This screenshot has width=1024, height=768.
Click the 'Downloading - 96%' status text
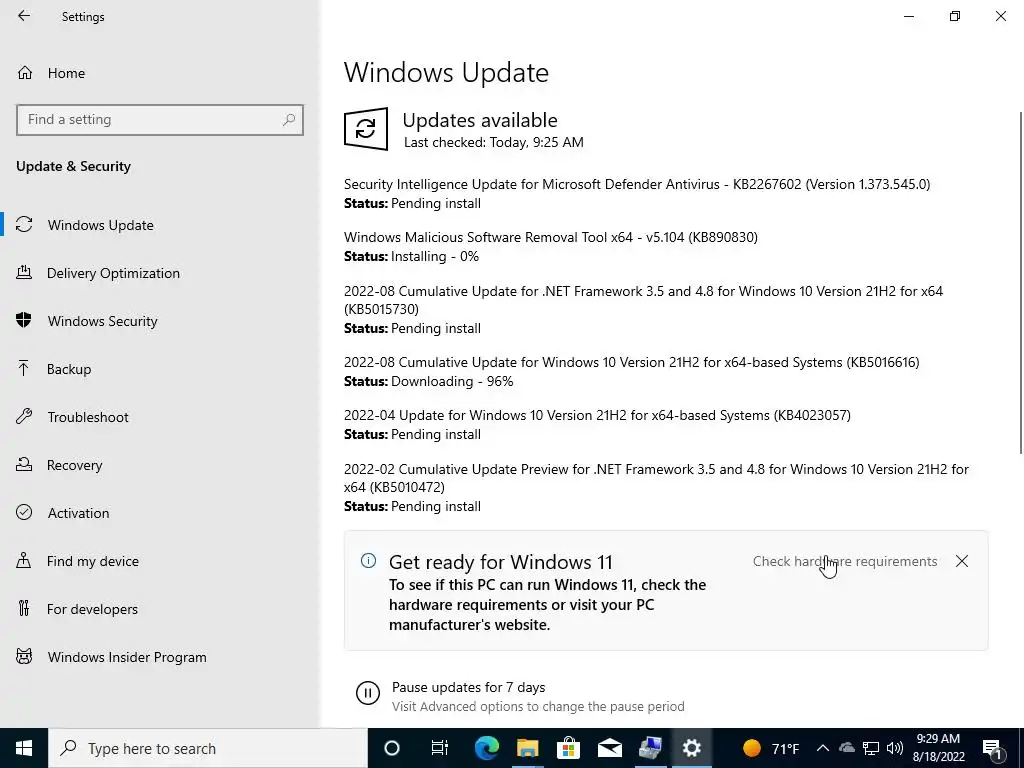(452, 381)
